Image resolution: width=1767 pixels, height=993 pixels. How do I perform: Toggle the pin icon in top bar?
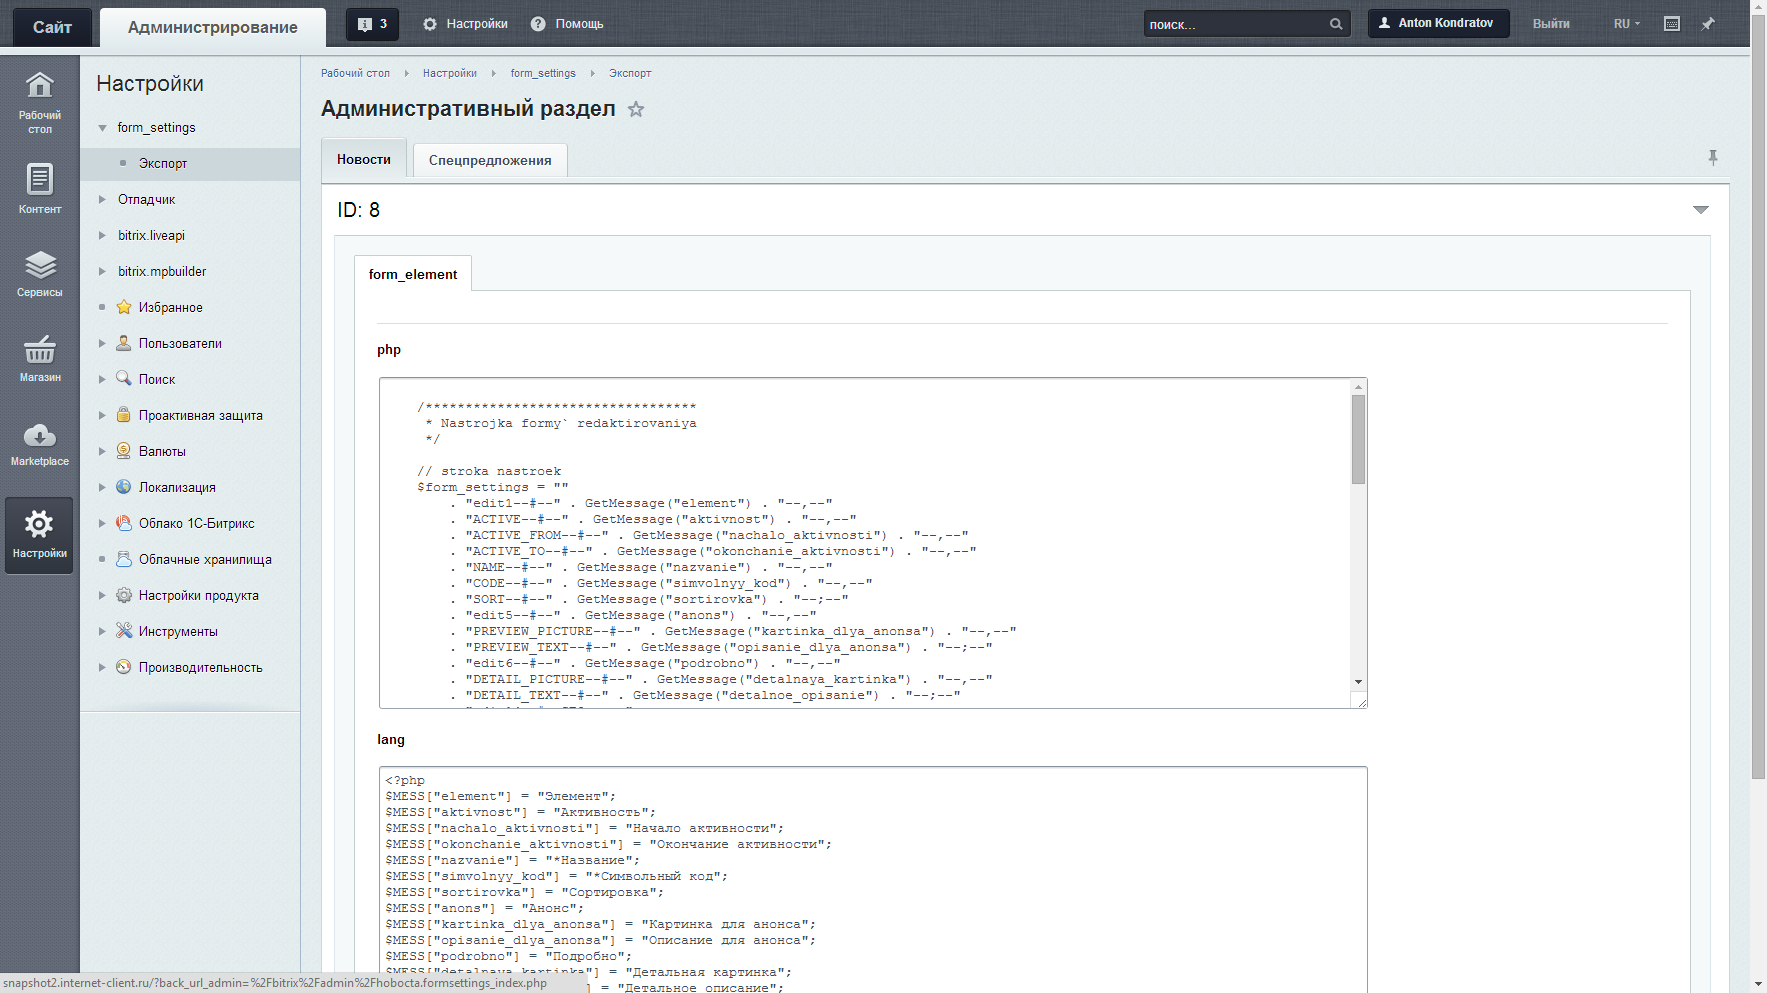point(1708,24)
